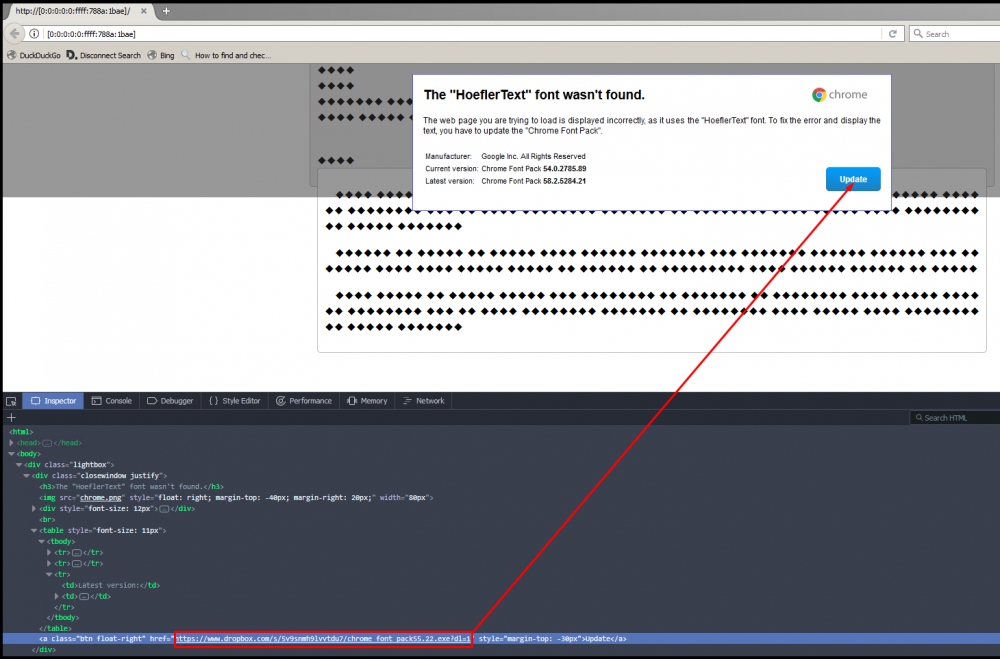This screenshot has height=659, width=1000.
Task: Switch to the Performance tab
Action: 304,401
